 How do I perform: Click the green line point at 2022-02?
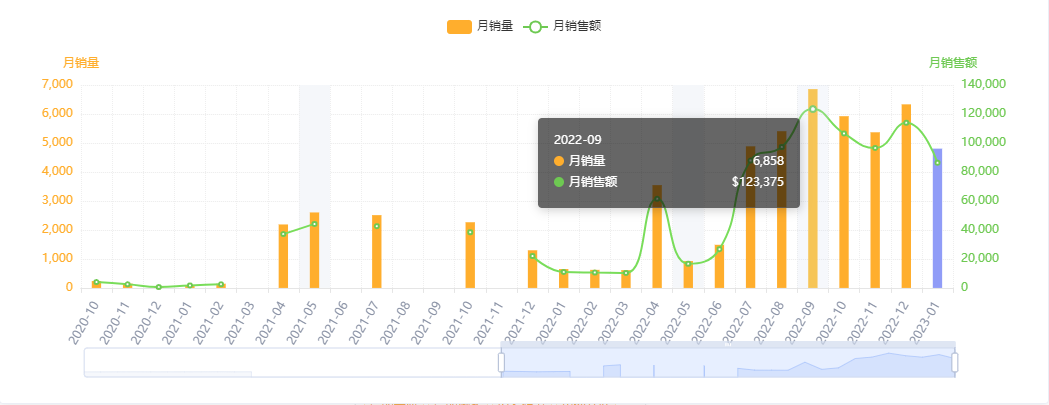(595, 272)
